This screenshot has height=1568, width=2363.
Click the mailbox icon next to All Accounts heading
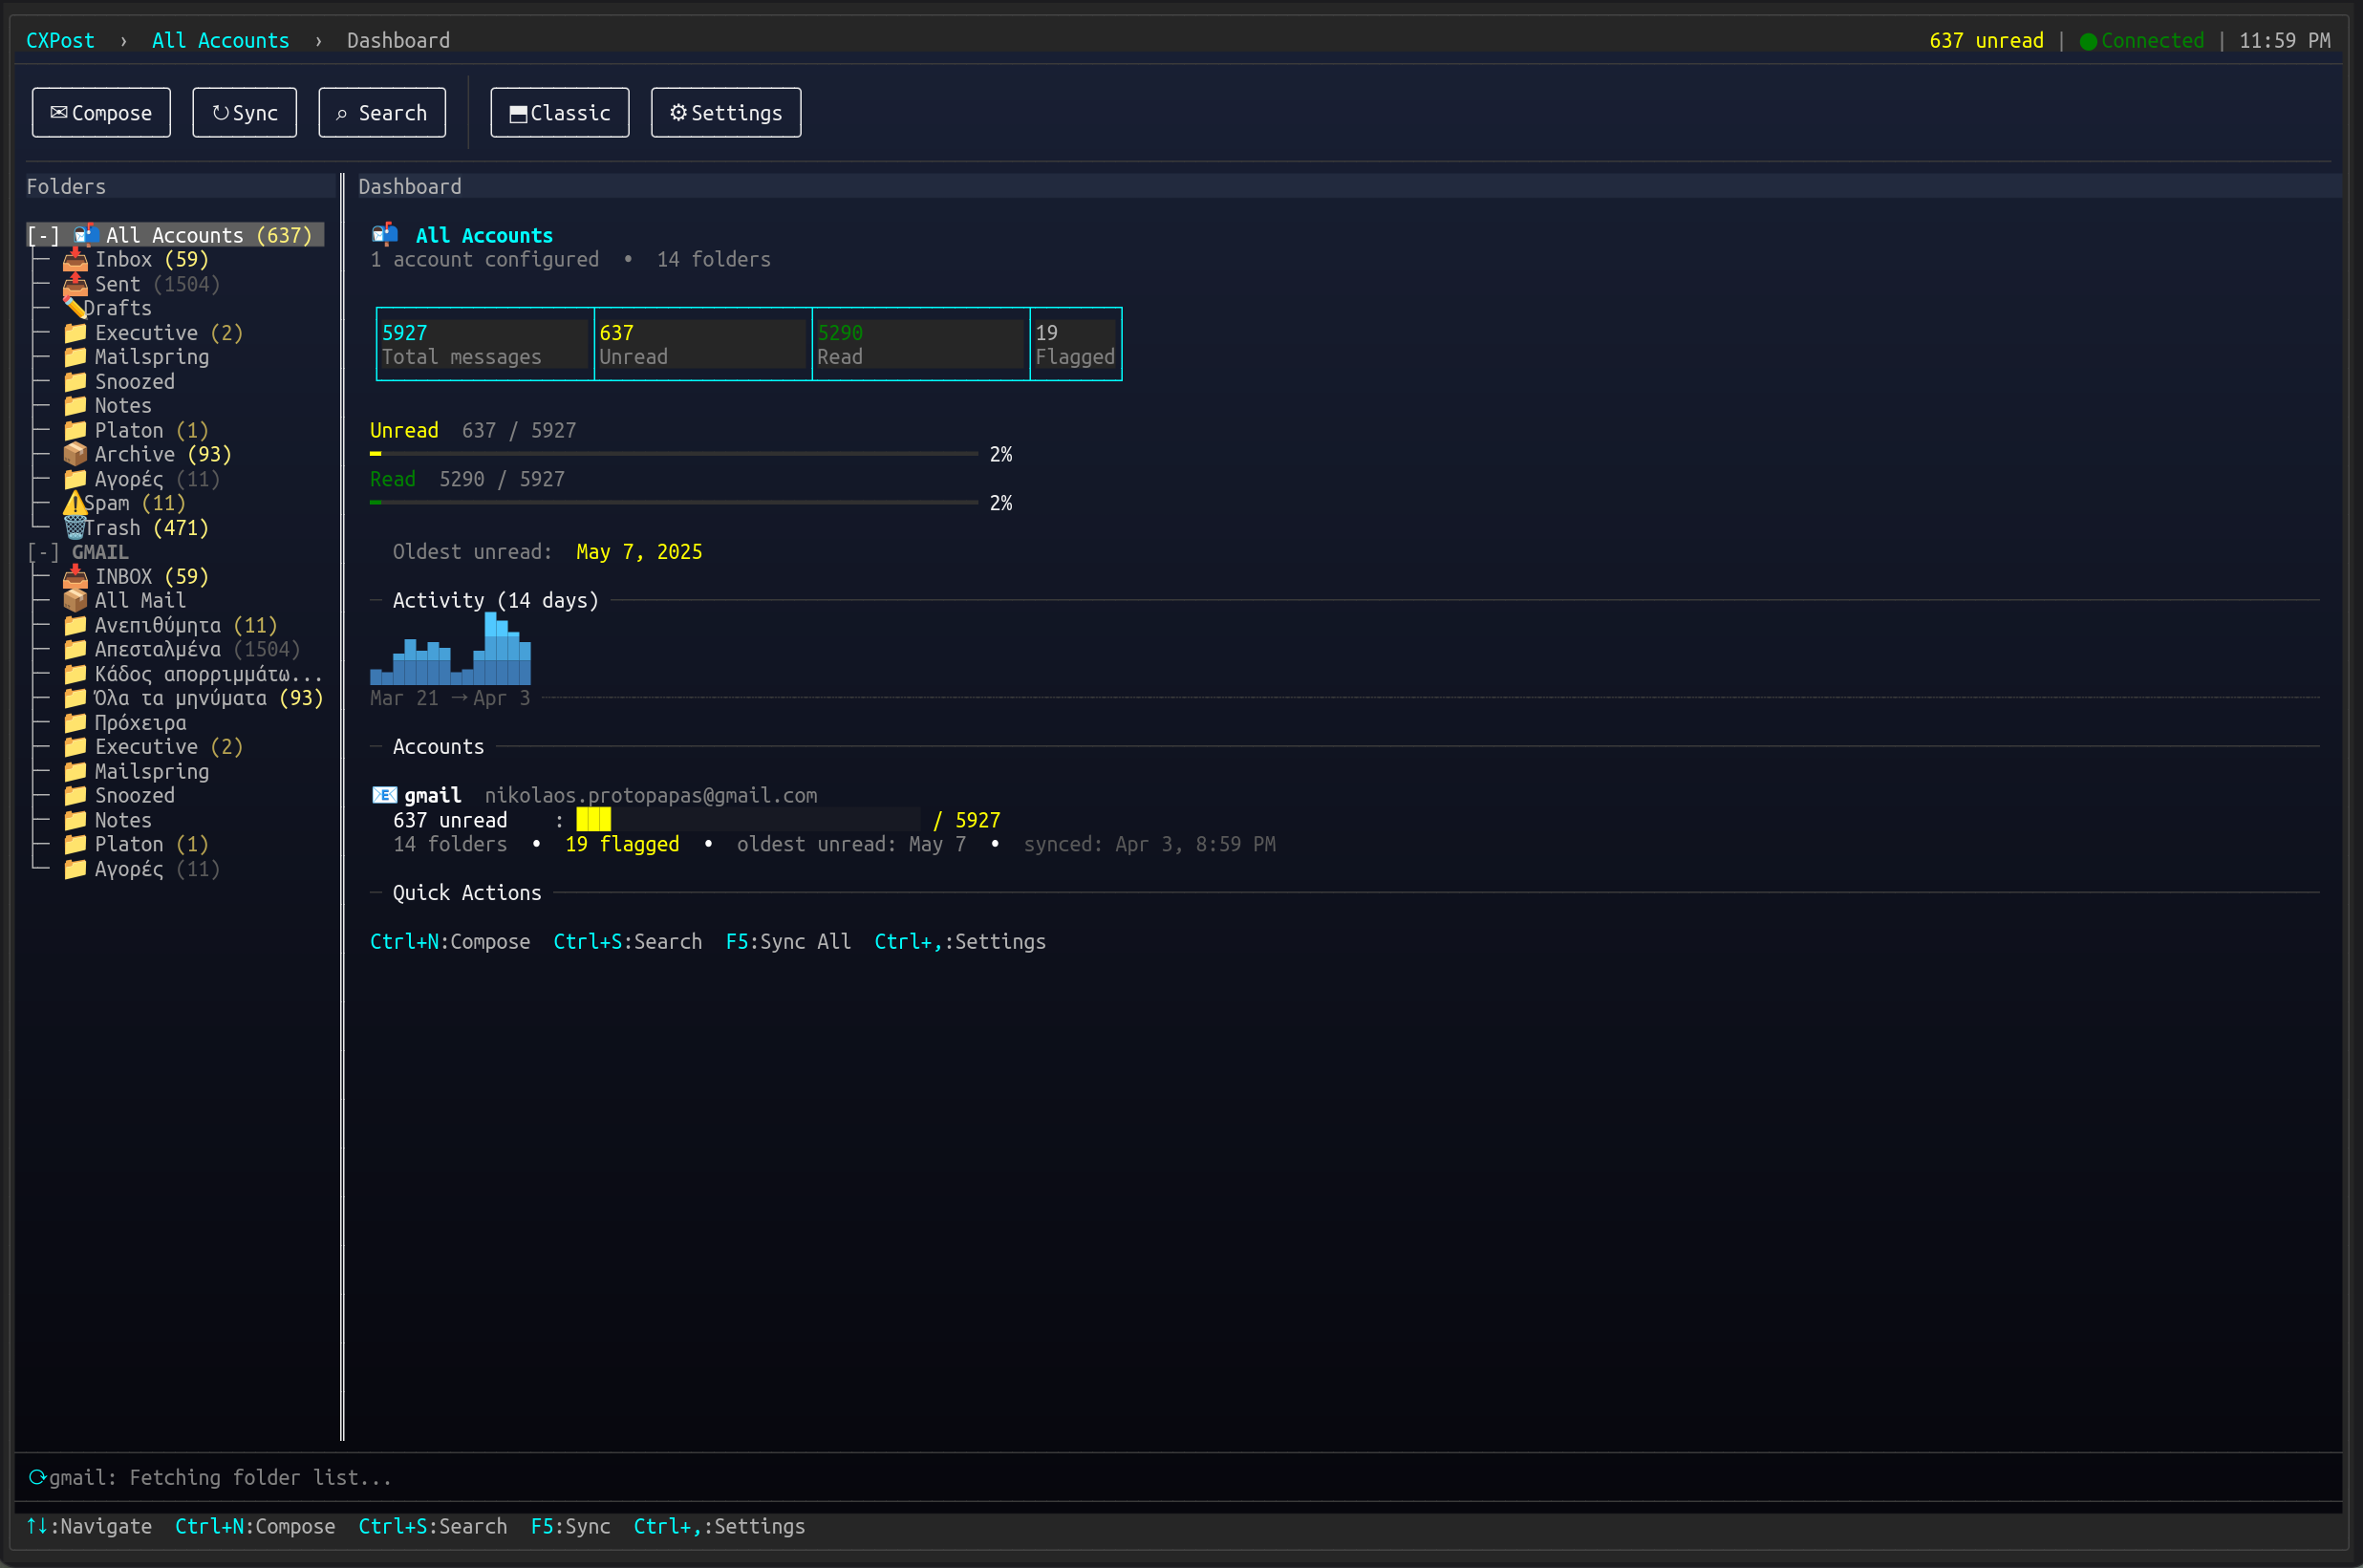(x=384, y=234)
